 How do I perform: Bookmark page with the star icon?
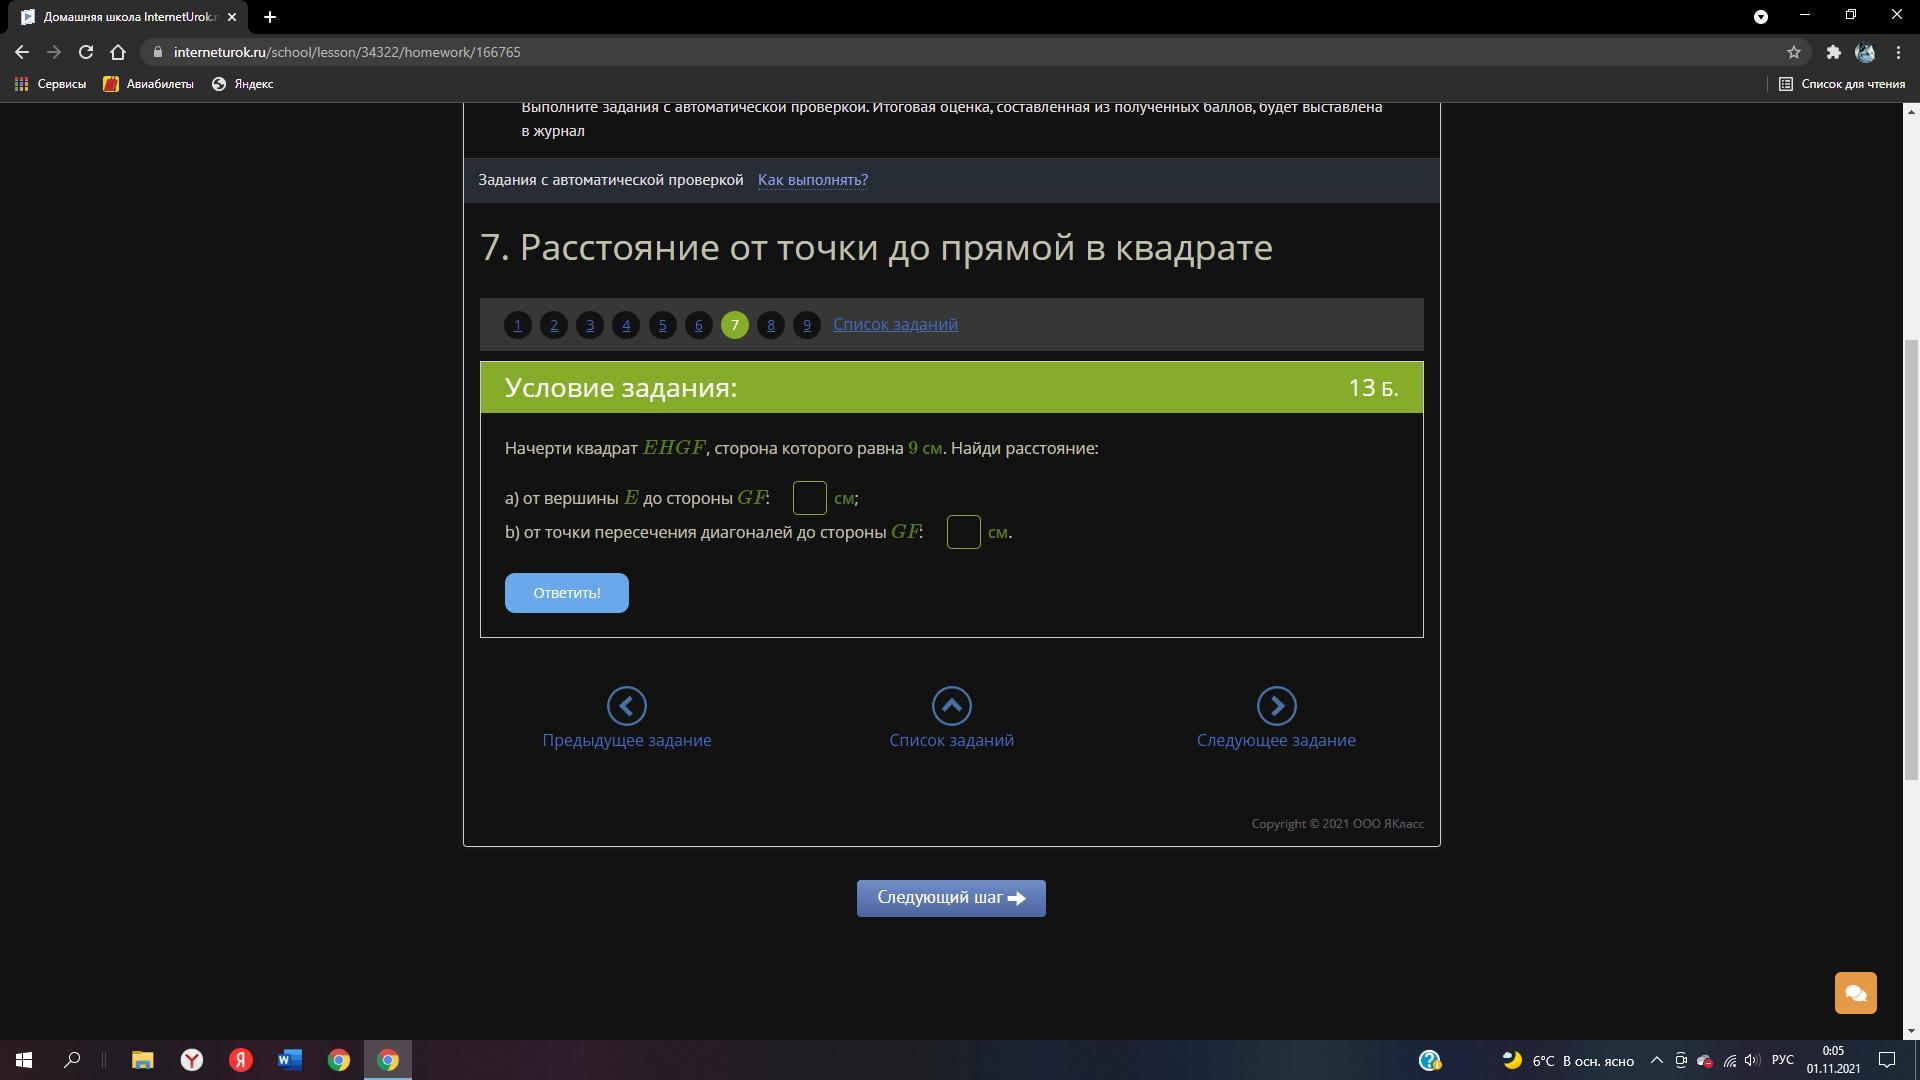click(x=1793, y=52)
